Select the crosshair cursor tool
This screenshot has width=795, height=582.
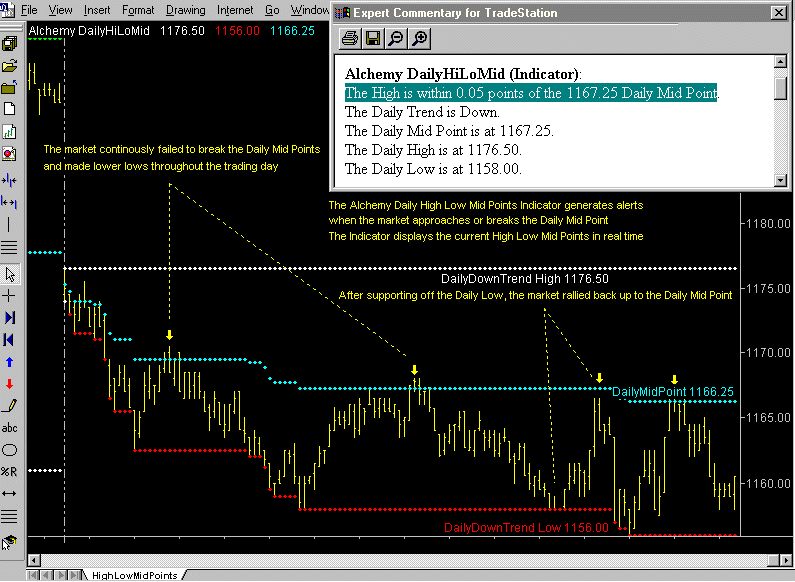coord(9,296)
